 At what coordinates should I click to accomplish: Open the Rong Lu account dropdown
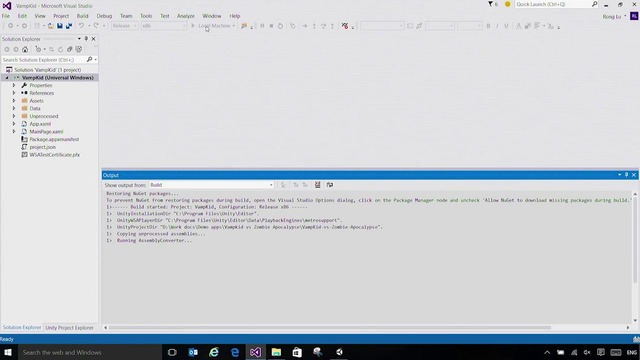tap(625, 16)
